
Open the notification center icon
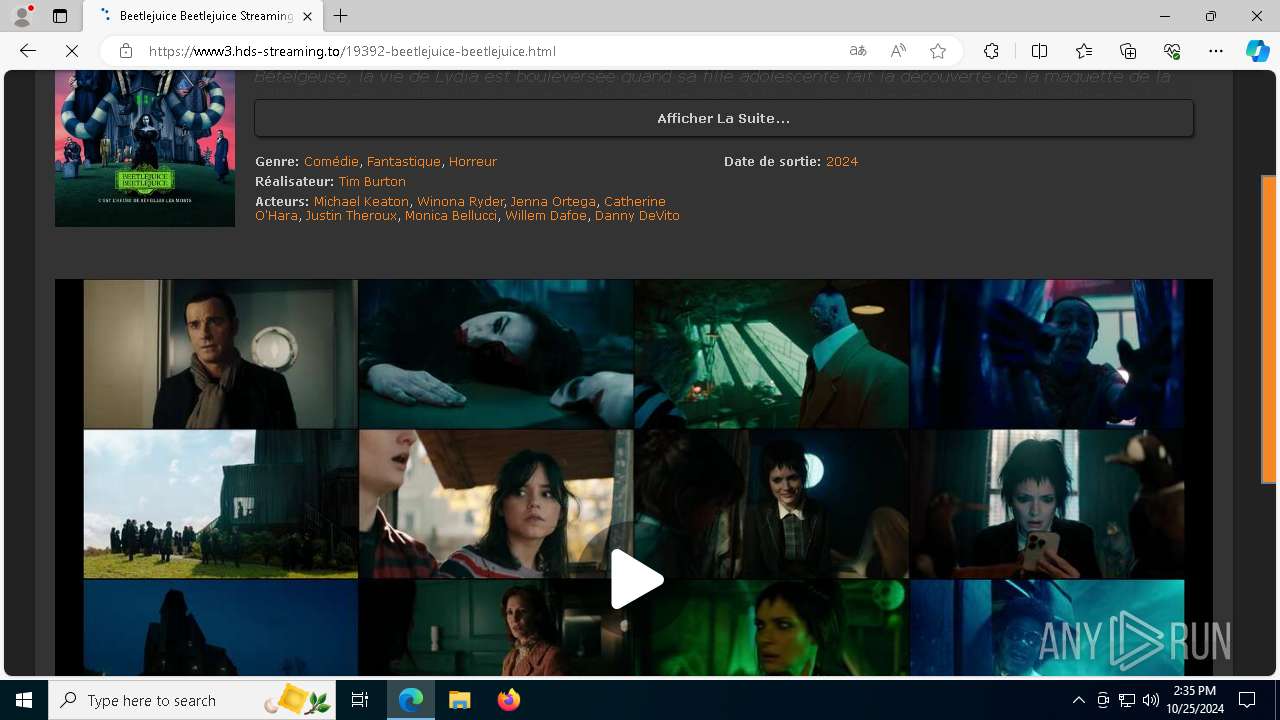tap(1247, 700)
